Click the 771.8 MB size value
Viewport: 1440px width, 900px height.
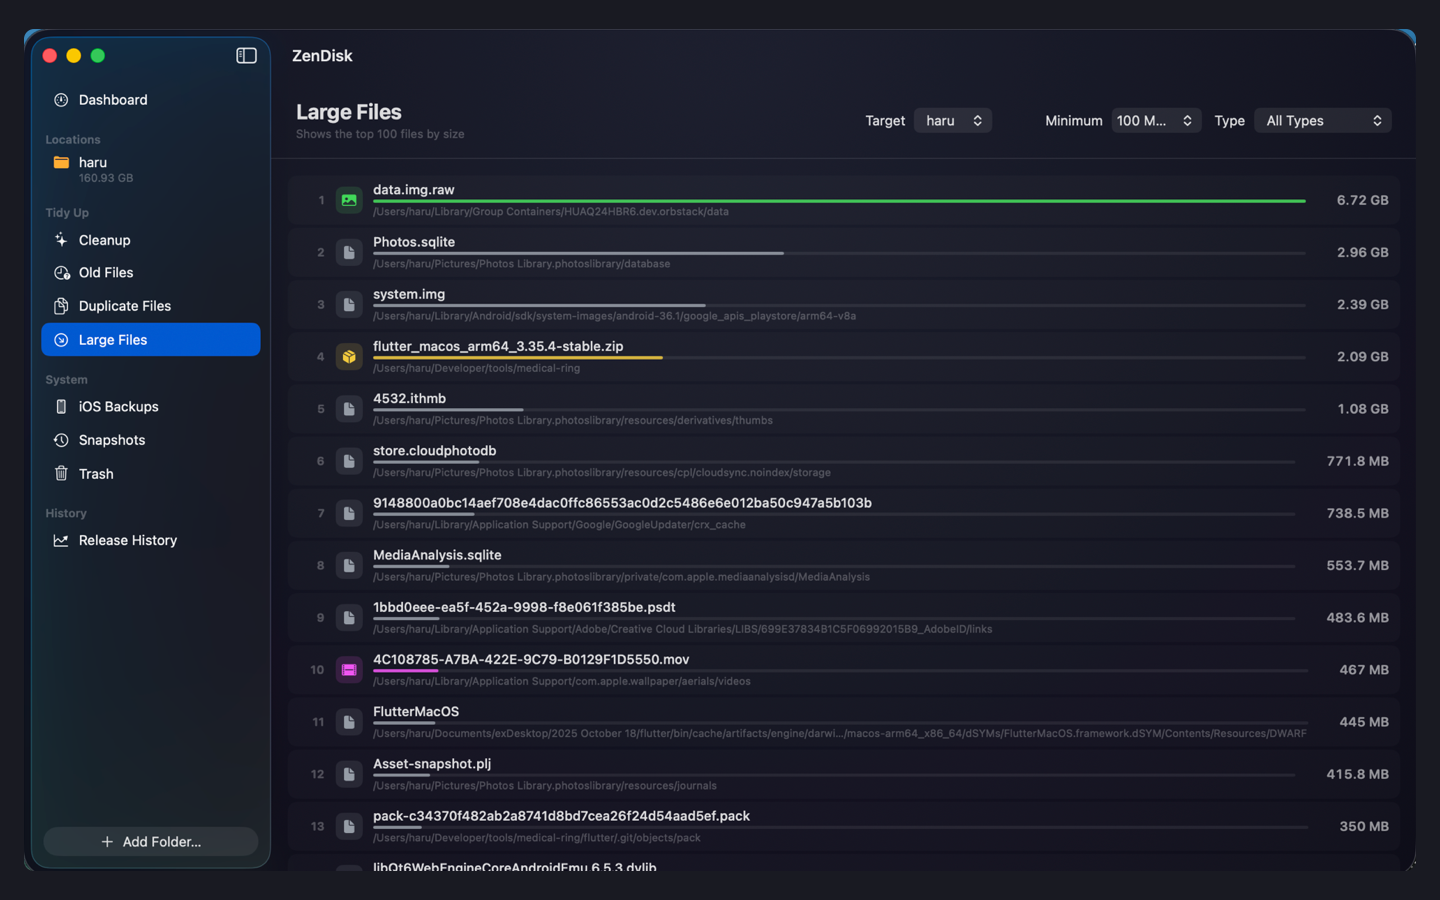point(1358,461)
